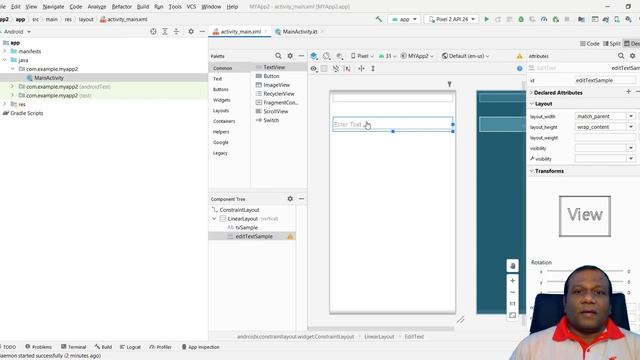This screenshot has height=360, width=640.
Task: Switch to the MainActivity.kt tab
Action: [x=300, y=31]
